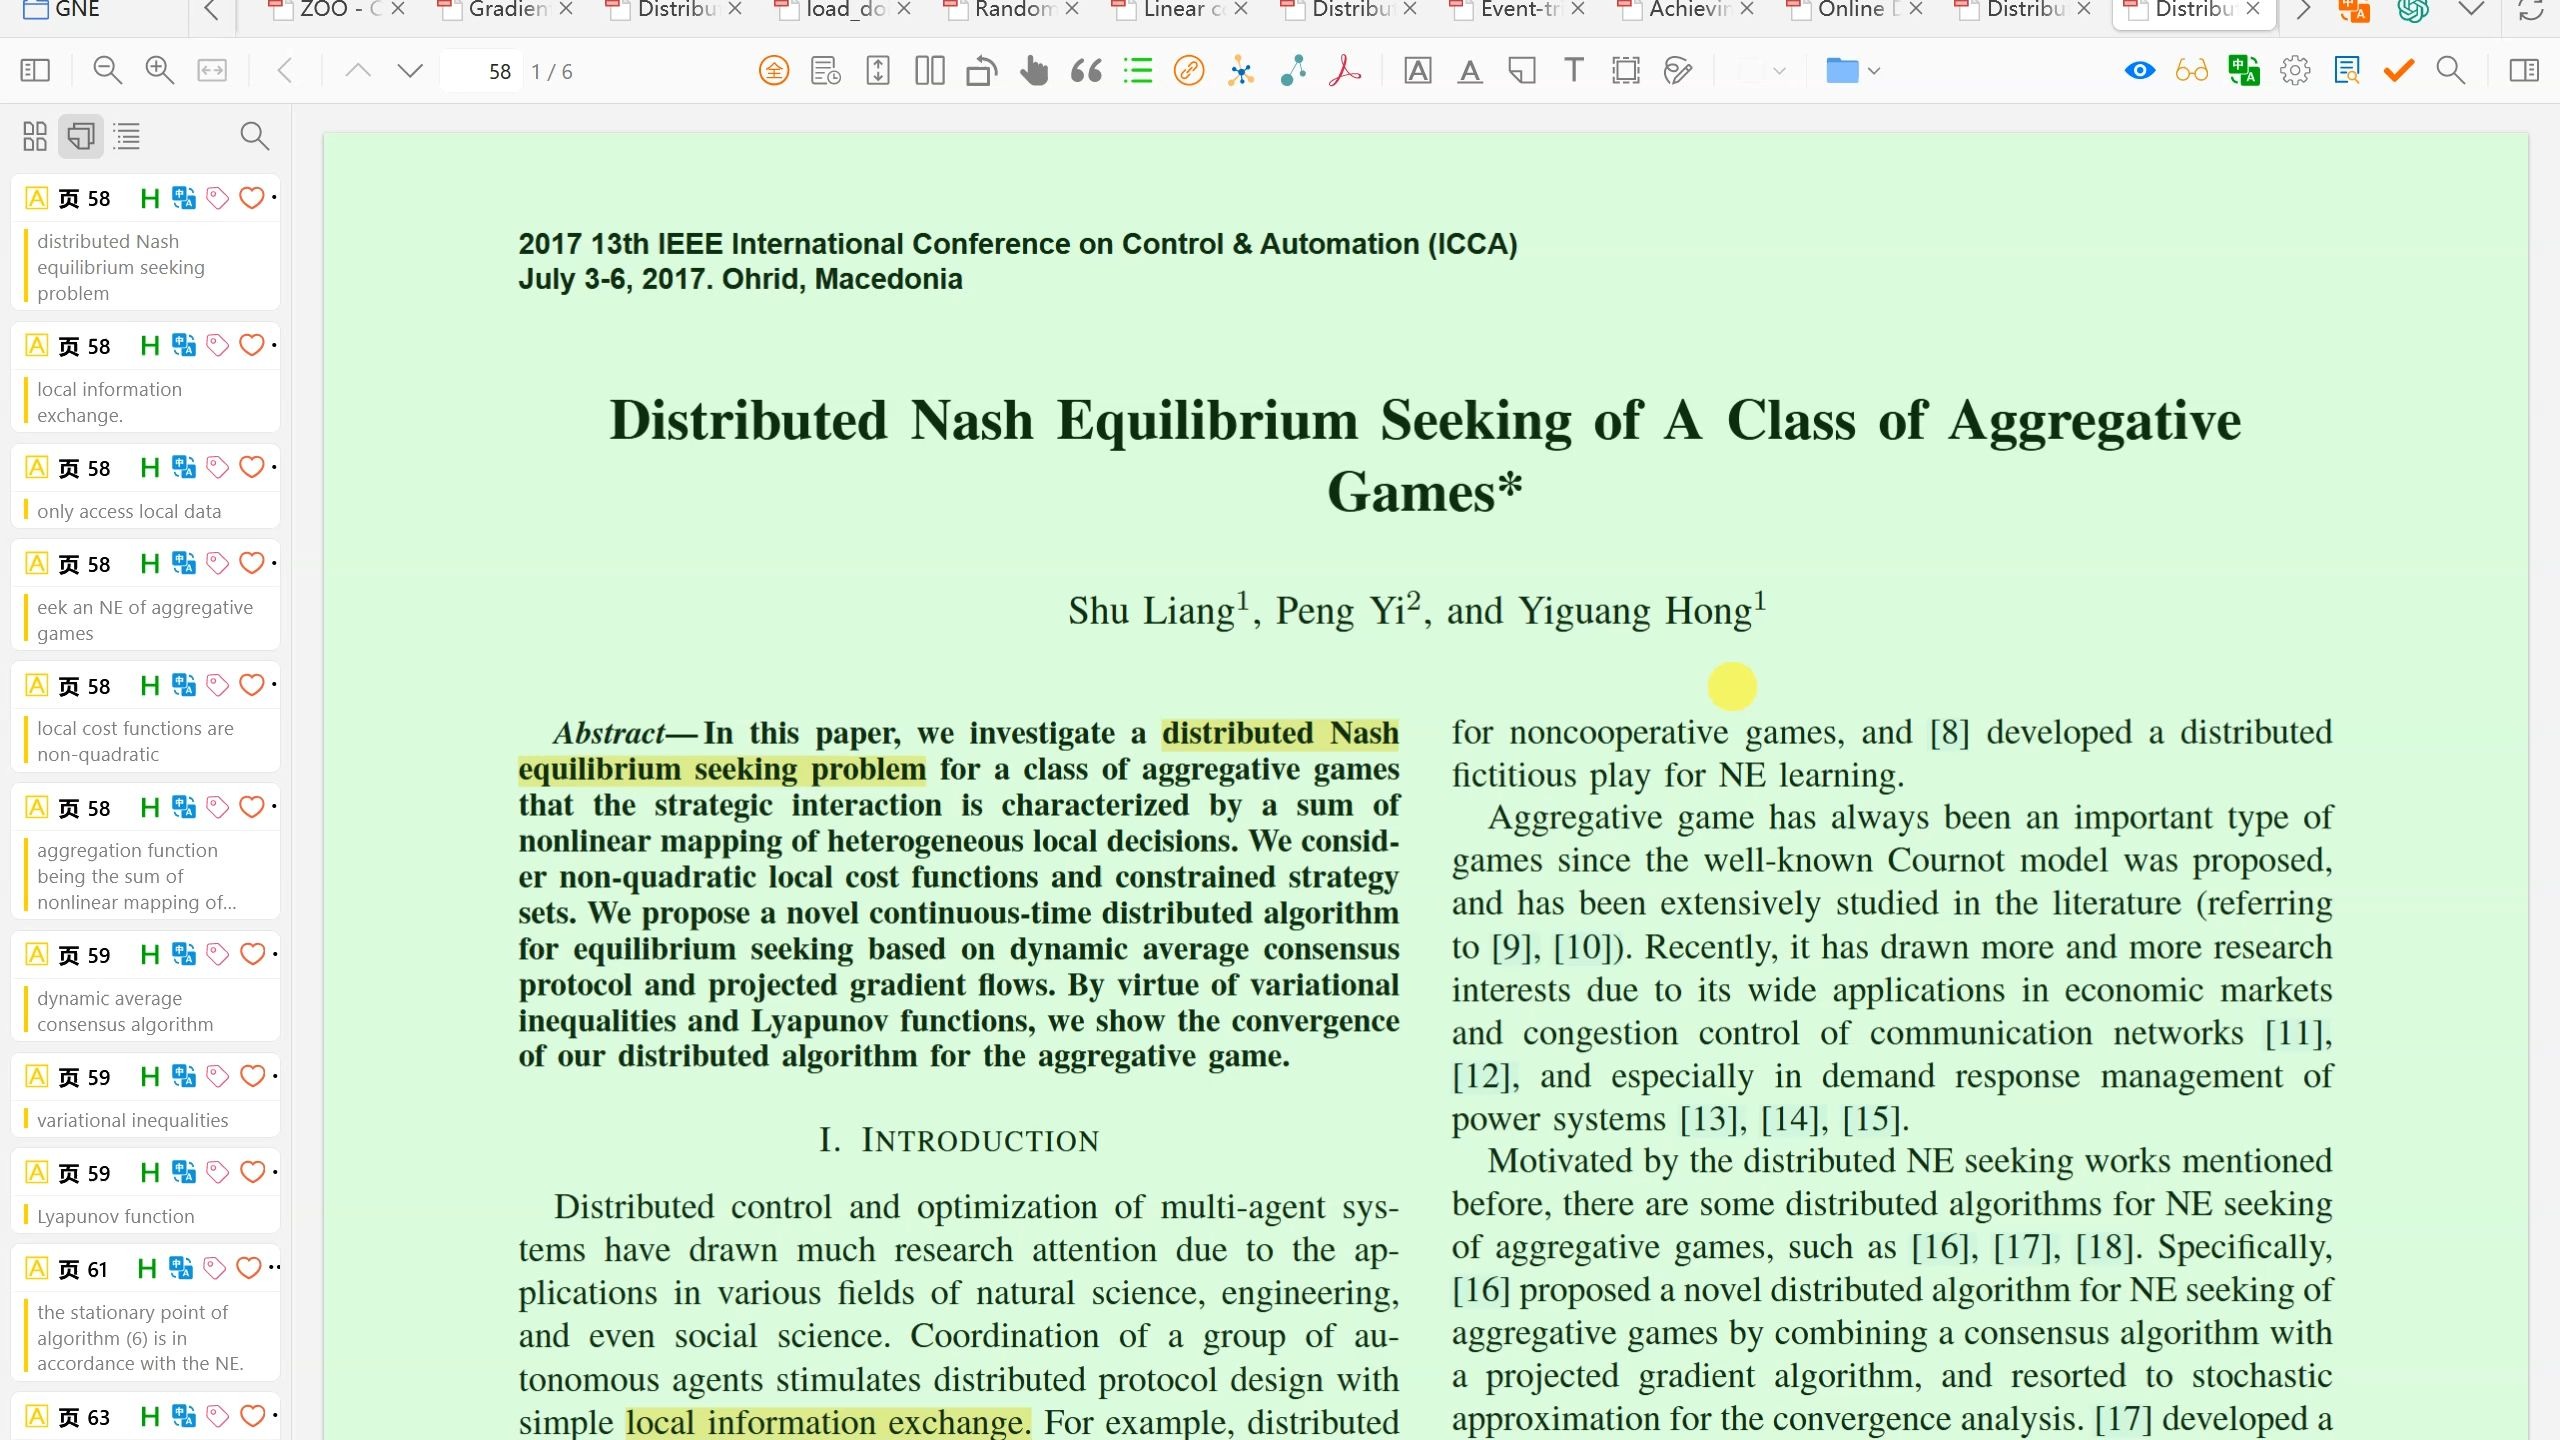
Task: Select the underline annotation tool
Action: point(1469,70)
